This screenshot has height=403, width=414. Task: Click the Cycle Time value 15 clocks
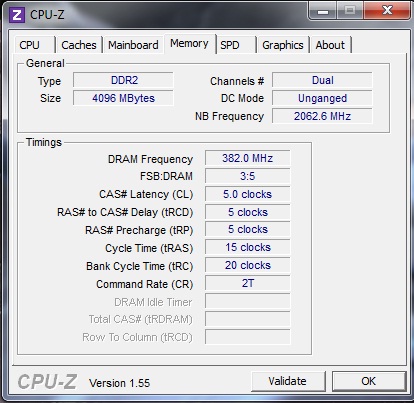[248, 247]
